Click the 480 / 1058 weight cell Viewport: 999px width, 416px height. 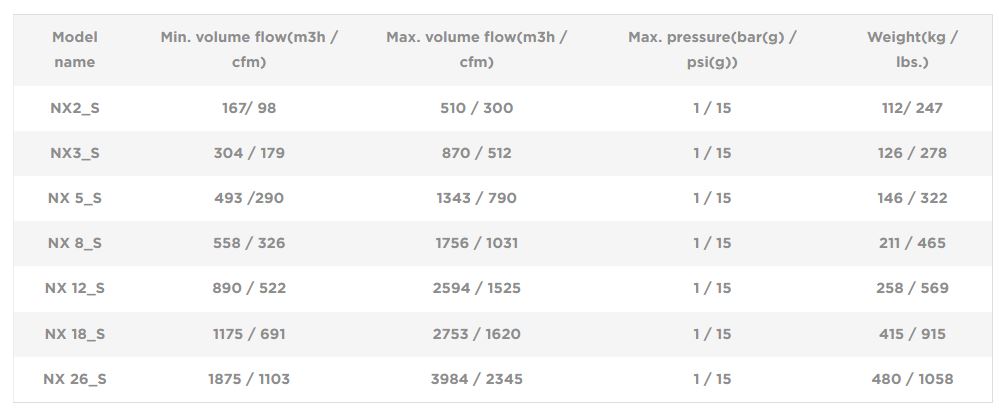pyautogui.click(x=912, y=379)
